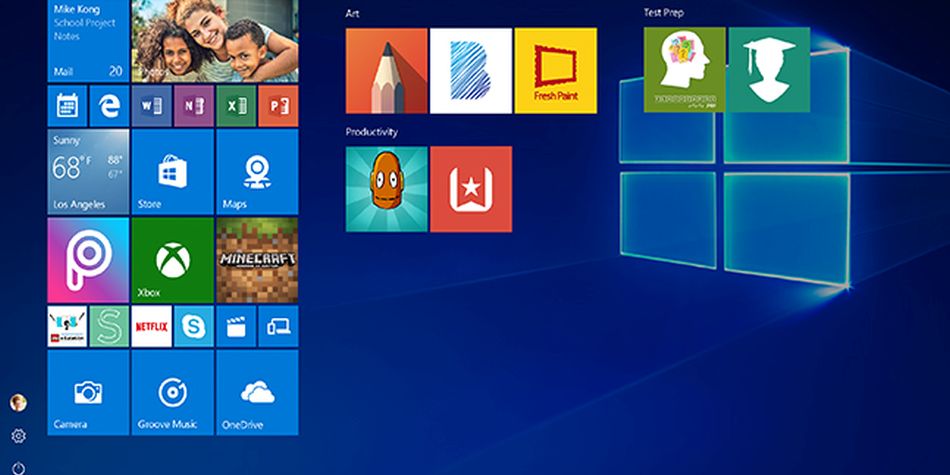Launch Fresh Paint from its yellow tile
950x475 pixels.
pos(556,71)
